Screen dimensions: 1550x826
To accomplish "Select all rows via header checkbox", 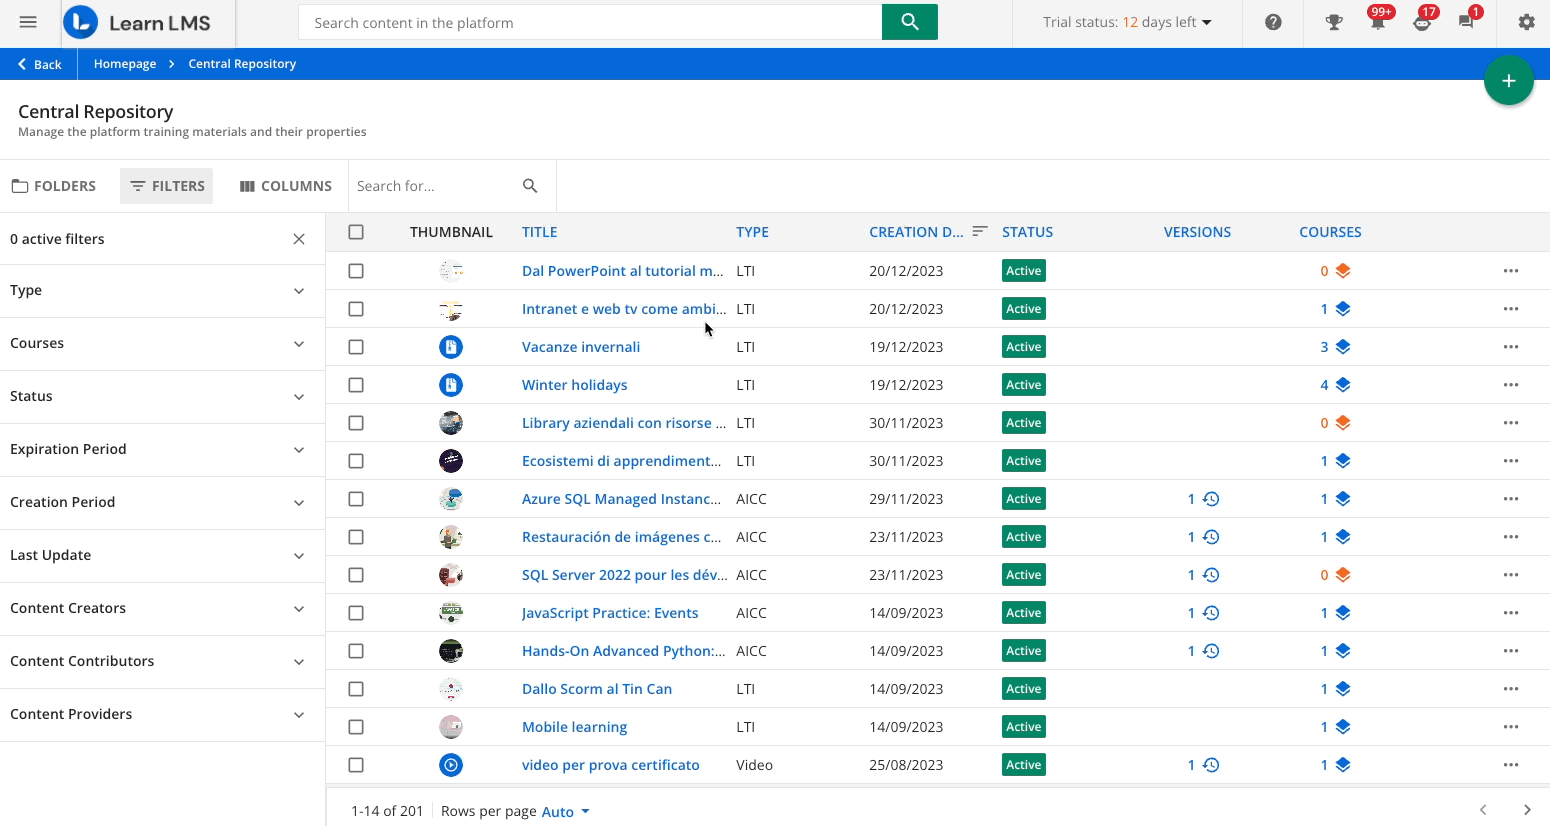I will pyautogui.click(x=356, y=231).
